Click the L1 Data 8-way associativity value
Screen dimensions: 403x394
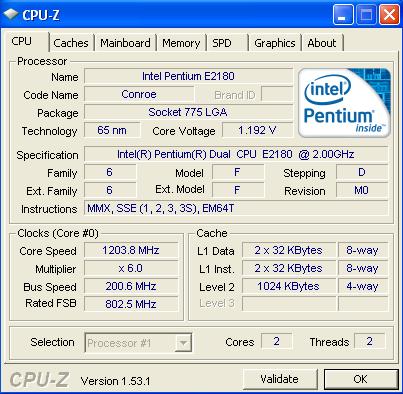tap(363, 250)
